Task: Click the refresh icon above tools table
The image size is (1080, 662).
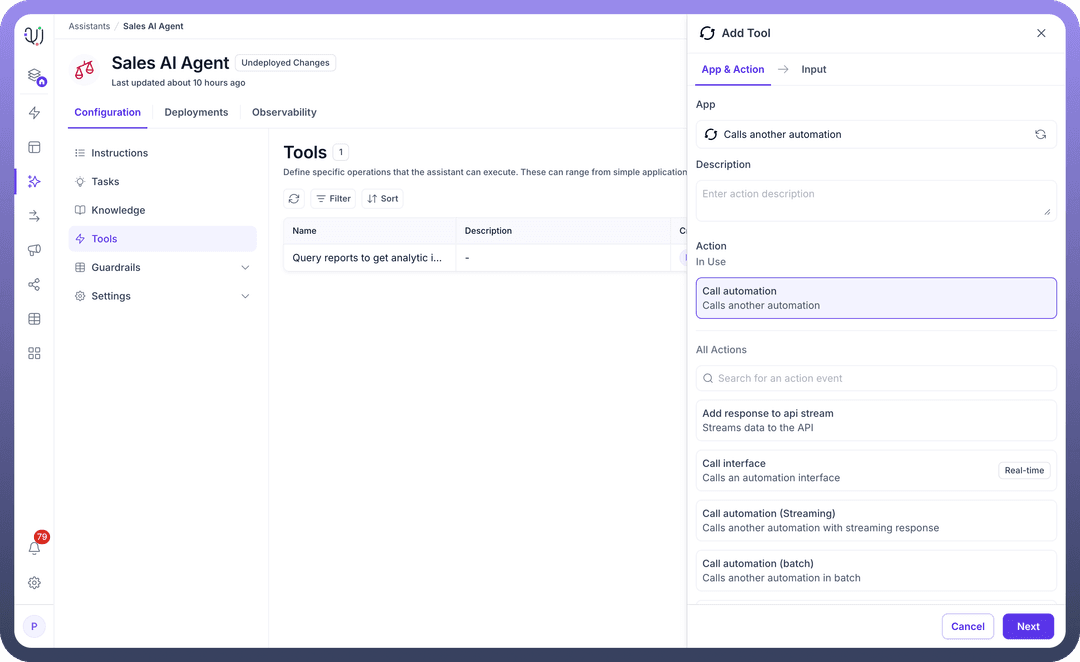Action: point(294,199)
